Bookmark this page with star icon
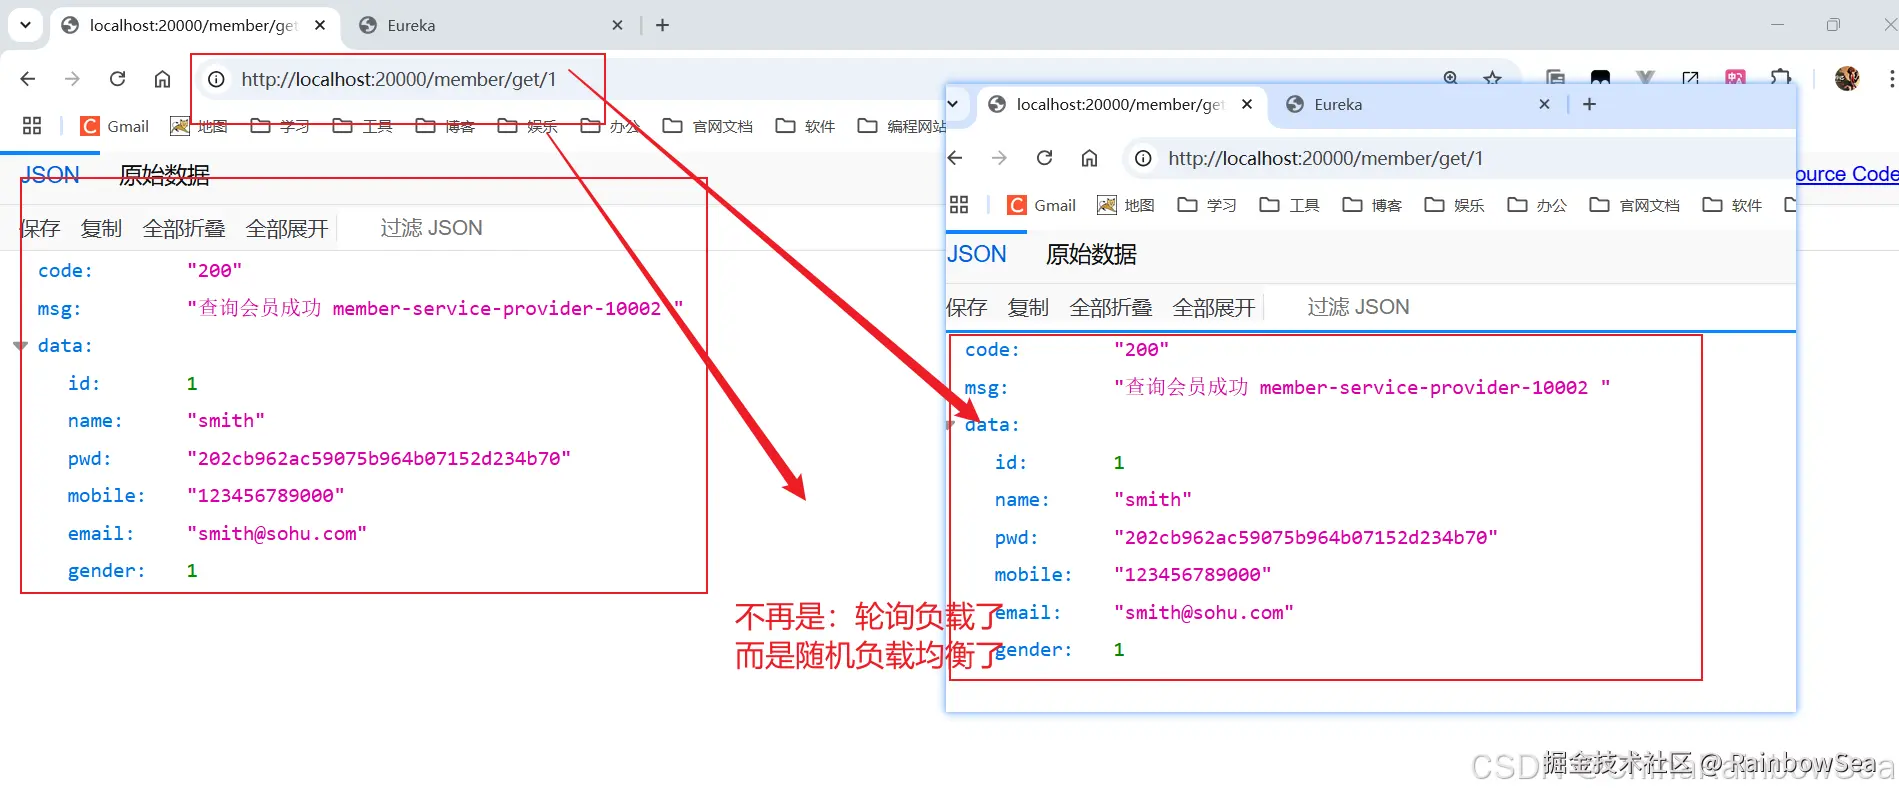Viewport: 1899px width, 799px height. [1493, 78]
